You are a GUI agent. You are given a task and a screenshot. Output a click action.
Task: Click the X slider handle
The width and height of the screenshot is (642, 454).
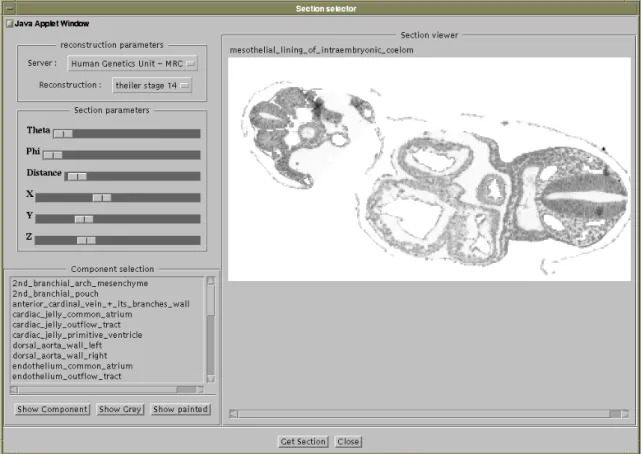click(x=102, y=198)
